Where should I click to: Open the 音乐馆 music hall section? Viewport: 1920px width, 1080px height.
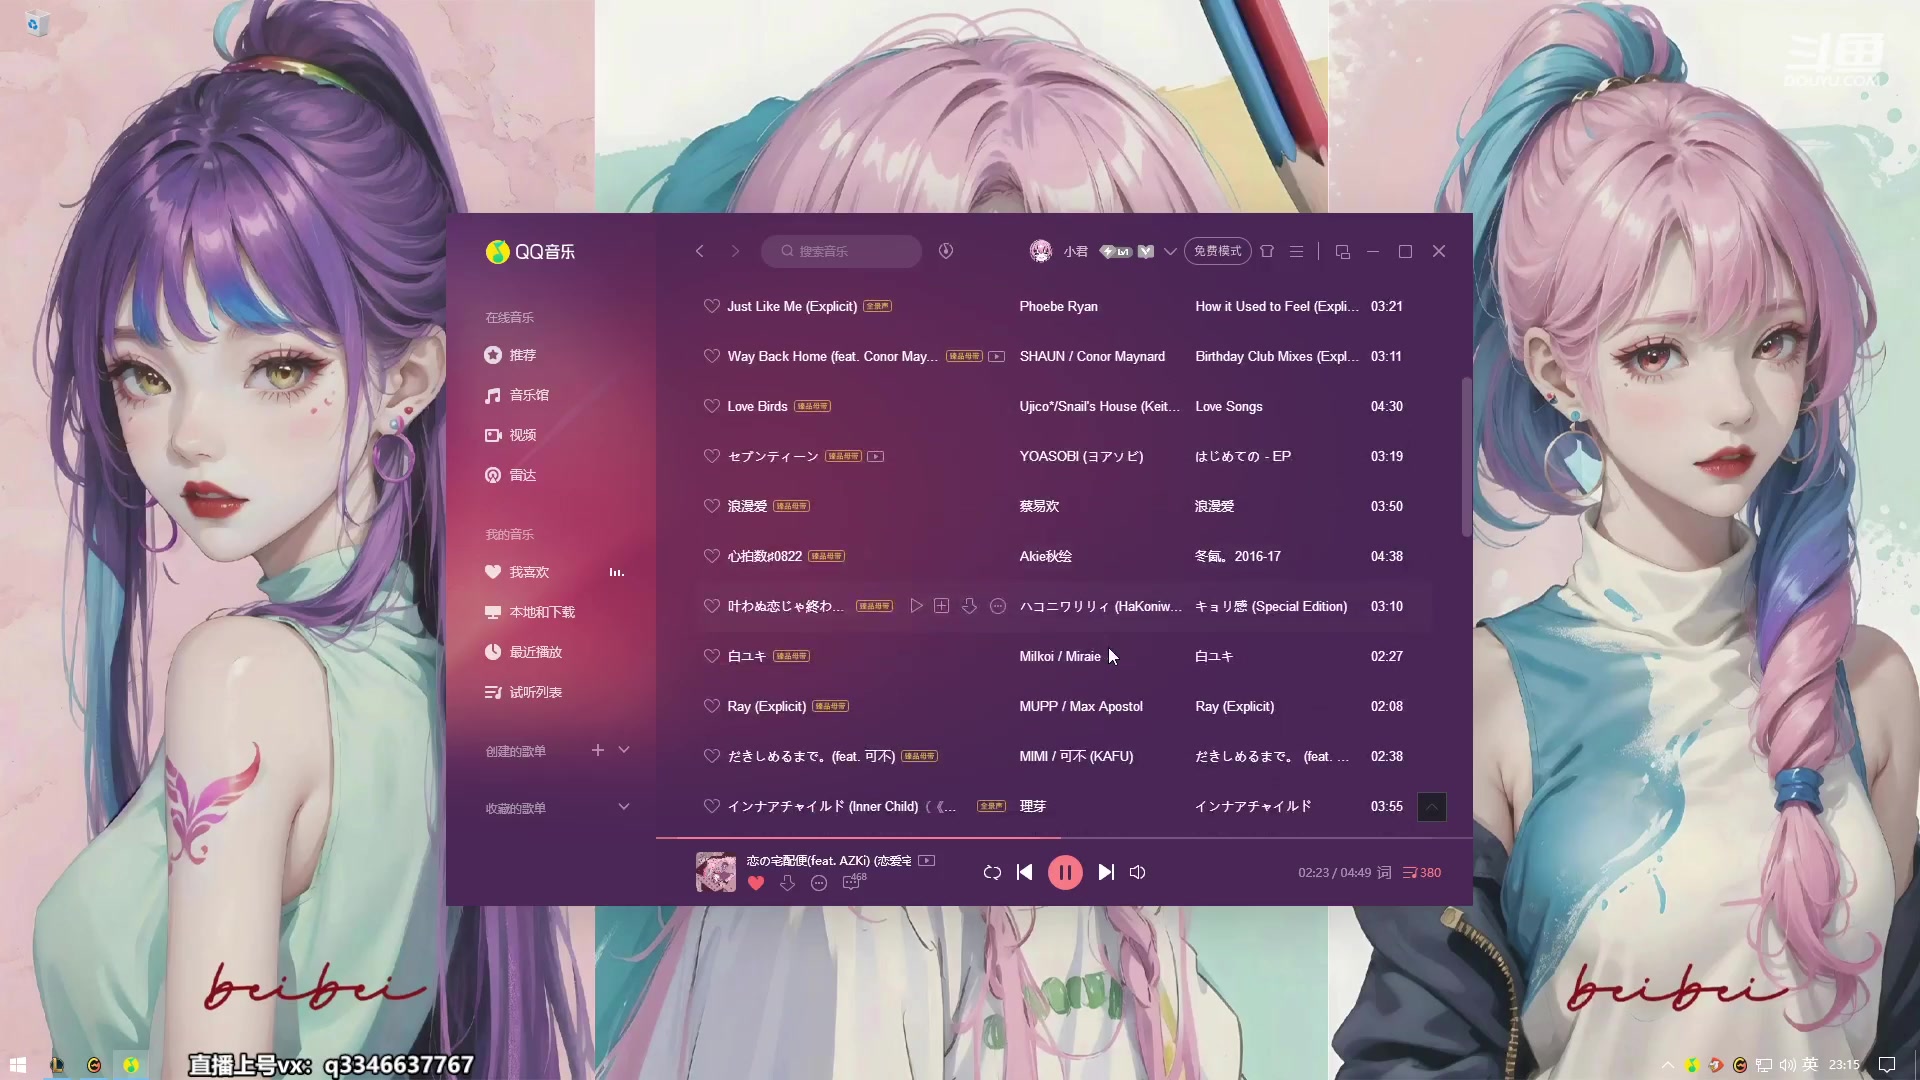[x=528, y=395]
